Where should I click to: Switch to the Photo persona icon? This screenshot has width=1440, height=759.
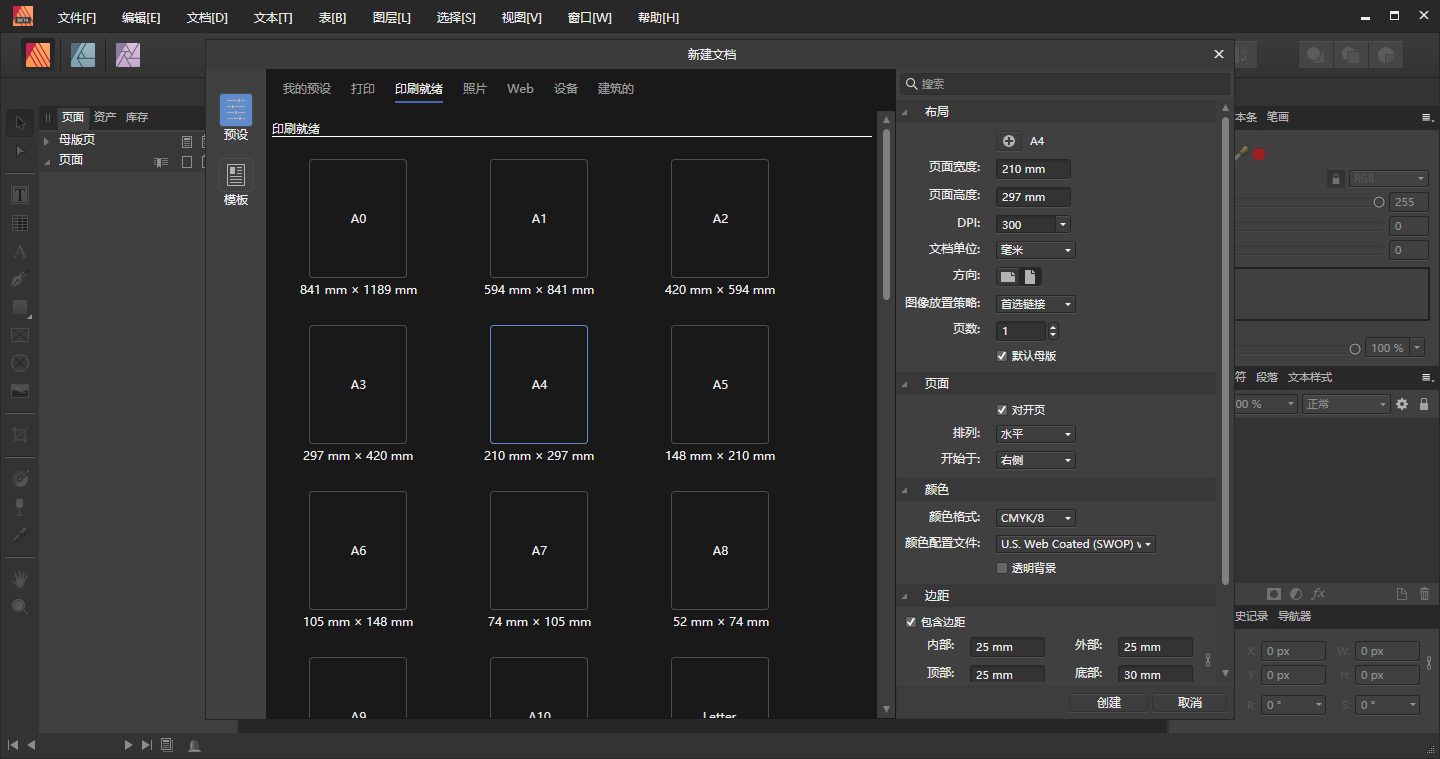[x=128, y=55]
